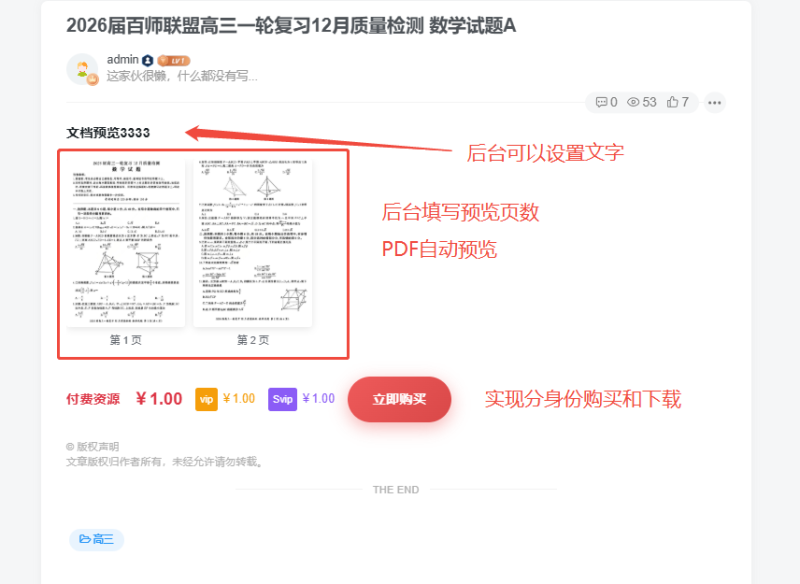Click the author bio text 这家伙很懒
This screenshot has height=584, width=800.
[x=182, y=76]
